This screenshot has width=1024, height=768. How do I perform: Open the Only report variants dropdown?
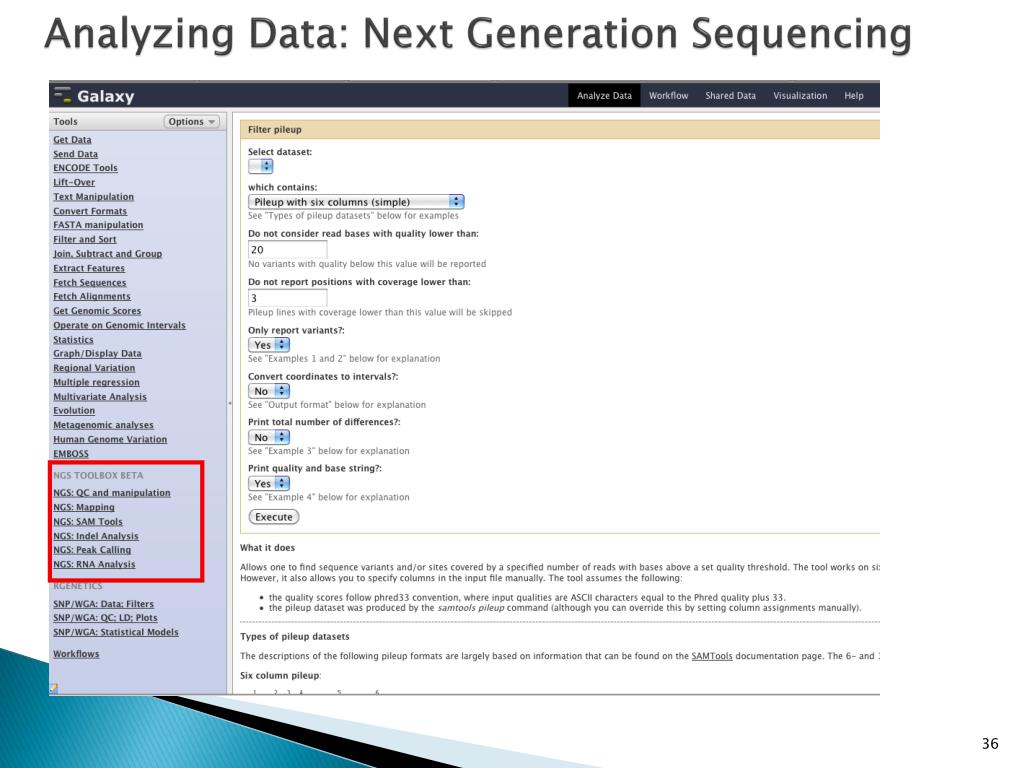click(268, 345)
